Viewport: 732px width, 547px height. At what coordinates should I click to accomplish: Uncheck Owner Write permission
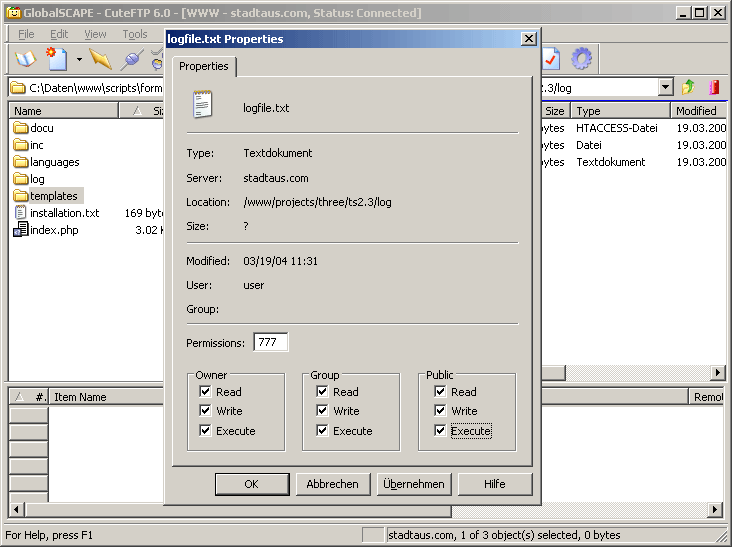205,410
